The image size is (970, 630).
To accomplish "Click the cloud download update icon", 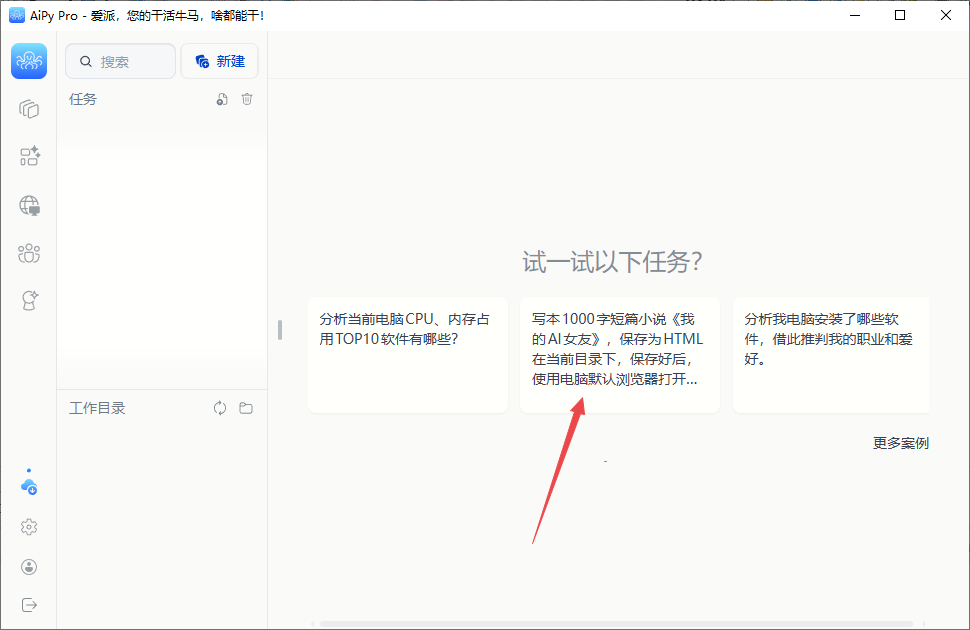I will click(x=29, y=486).
